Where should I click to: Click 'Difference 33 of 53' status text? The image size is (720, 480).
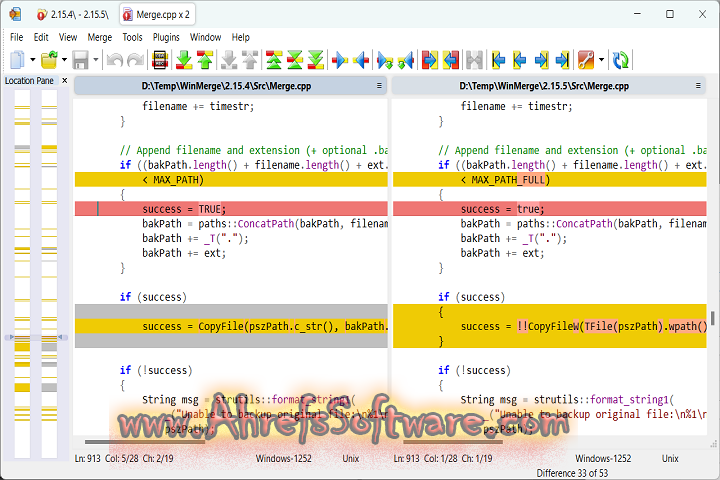coord(572,473)
